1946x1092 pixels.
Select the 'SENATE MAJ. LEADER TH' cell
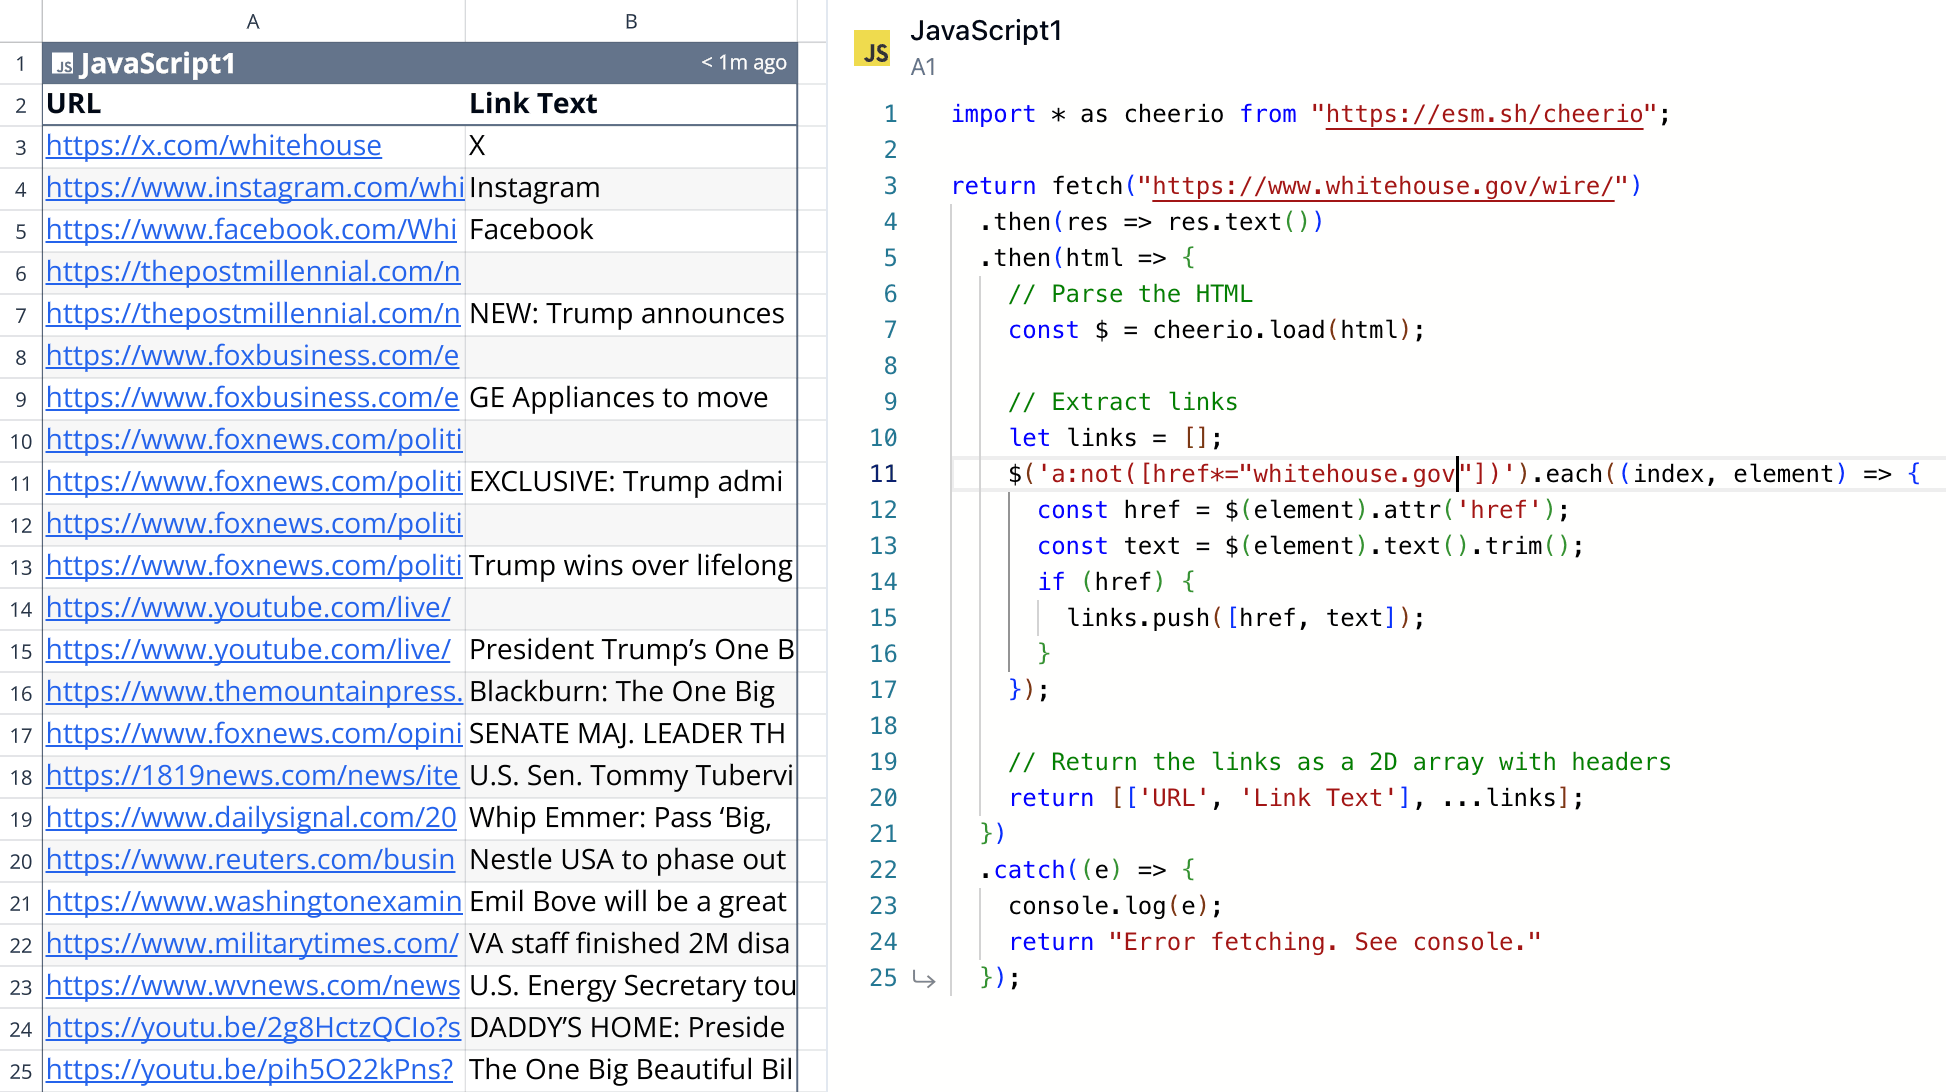click(x=631, y=734)
